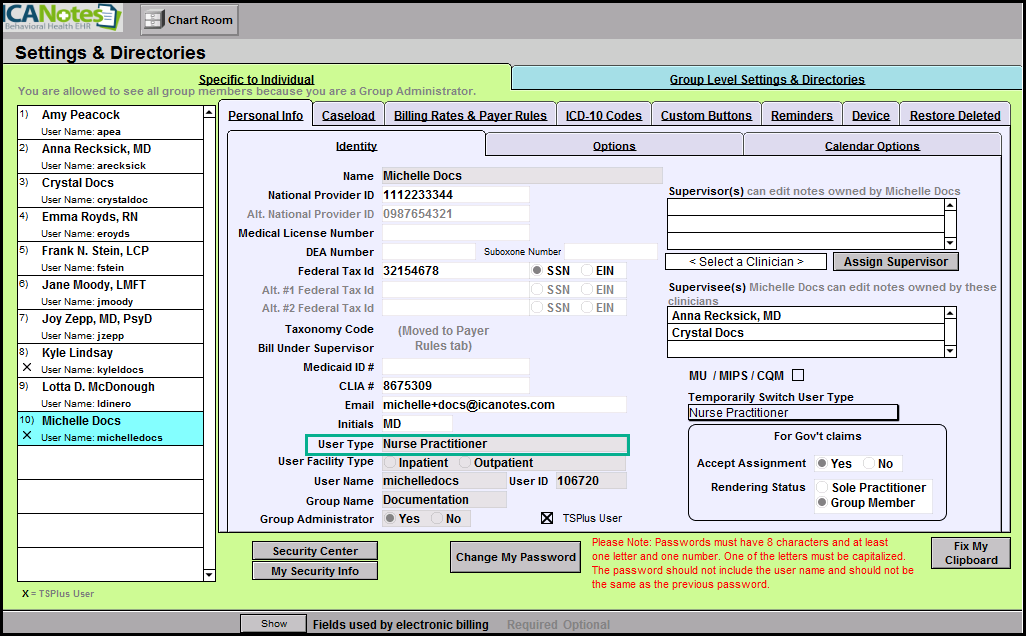Screen dimensions: 1026x636
Task: Open the Security Center
Action: click(315, 551)
